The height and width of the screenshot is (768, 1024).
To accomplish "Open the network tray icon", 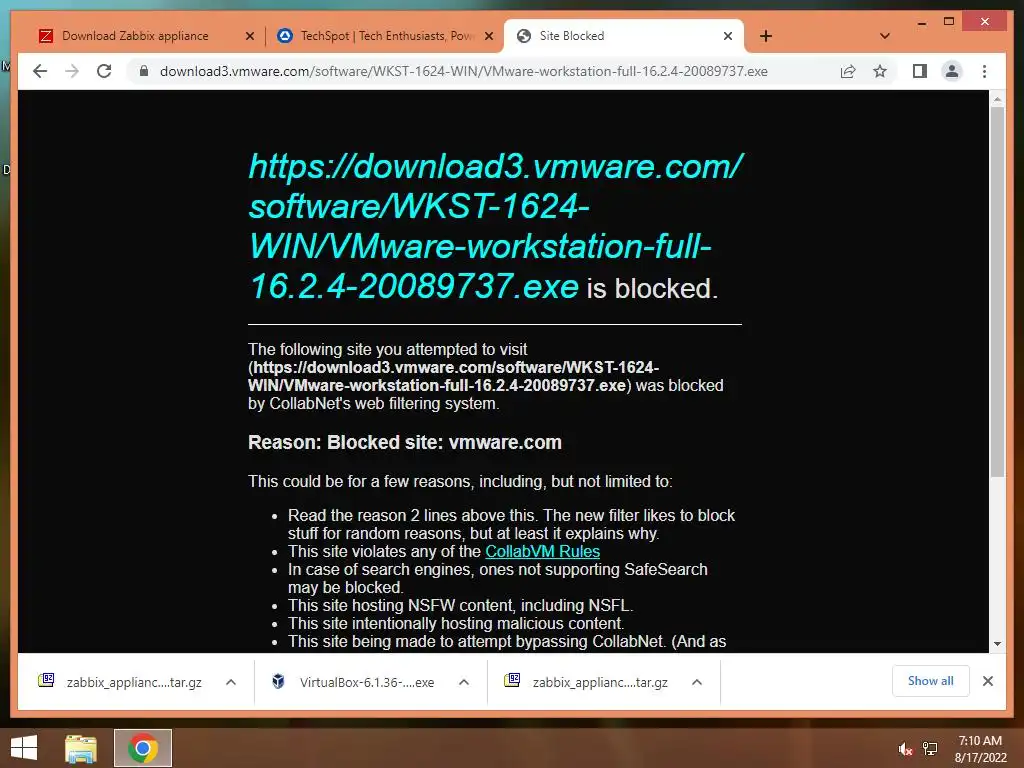I will 930,749.
